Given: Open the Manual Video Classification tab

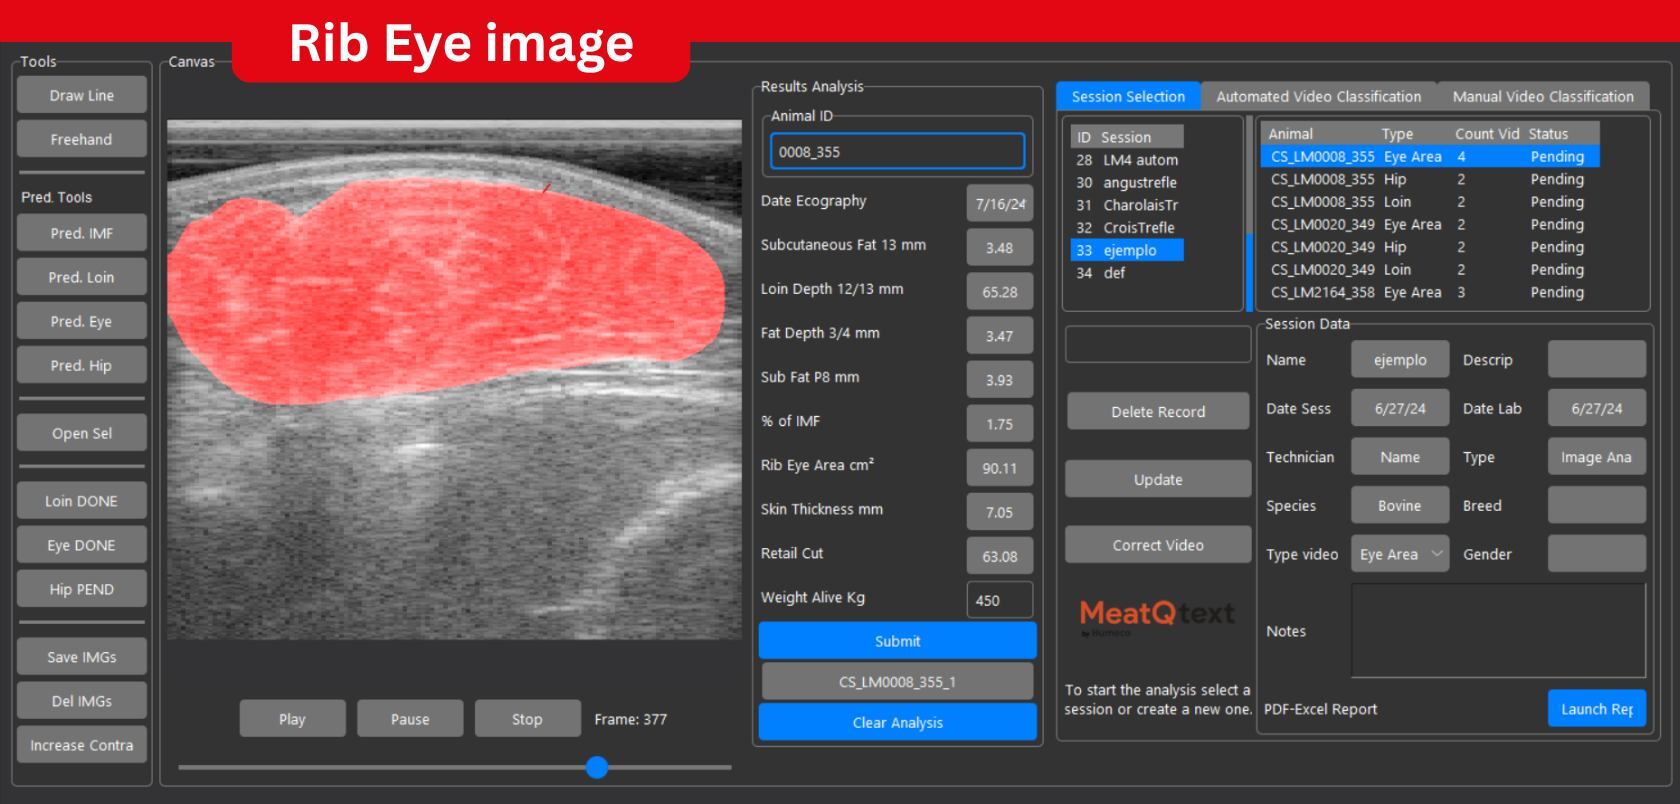Looking at the screenshot, I should coord(1543,97).
